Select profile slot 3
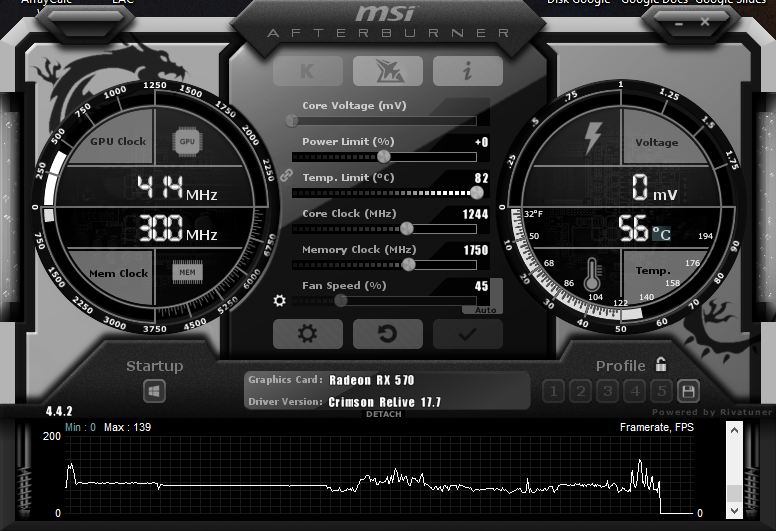 pyautogui.click(x=607, y=391)
